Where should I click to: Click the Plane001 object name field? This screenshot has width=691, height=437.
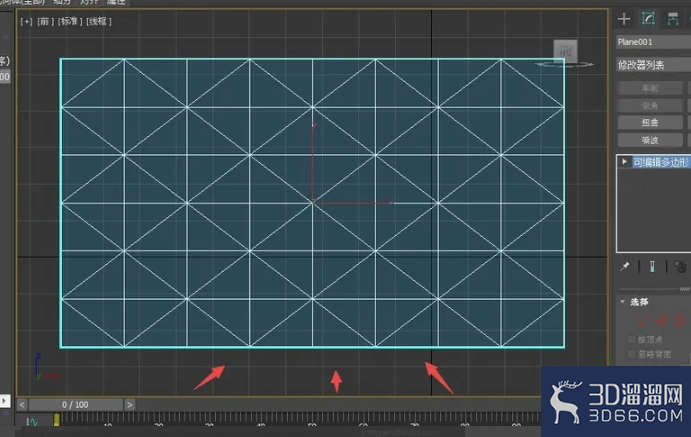click(654, 42)
